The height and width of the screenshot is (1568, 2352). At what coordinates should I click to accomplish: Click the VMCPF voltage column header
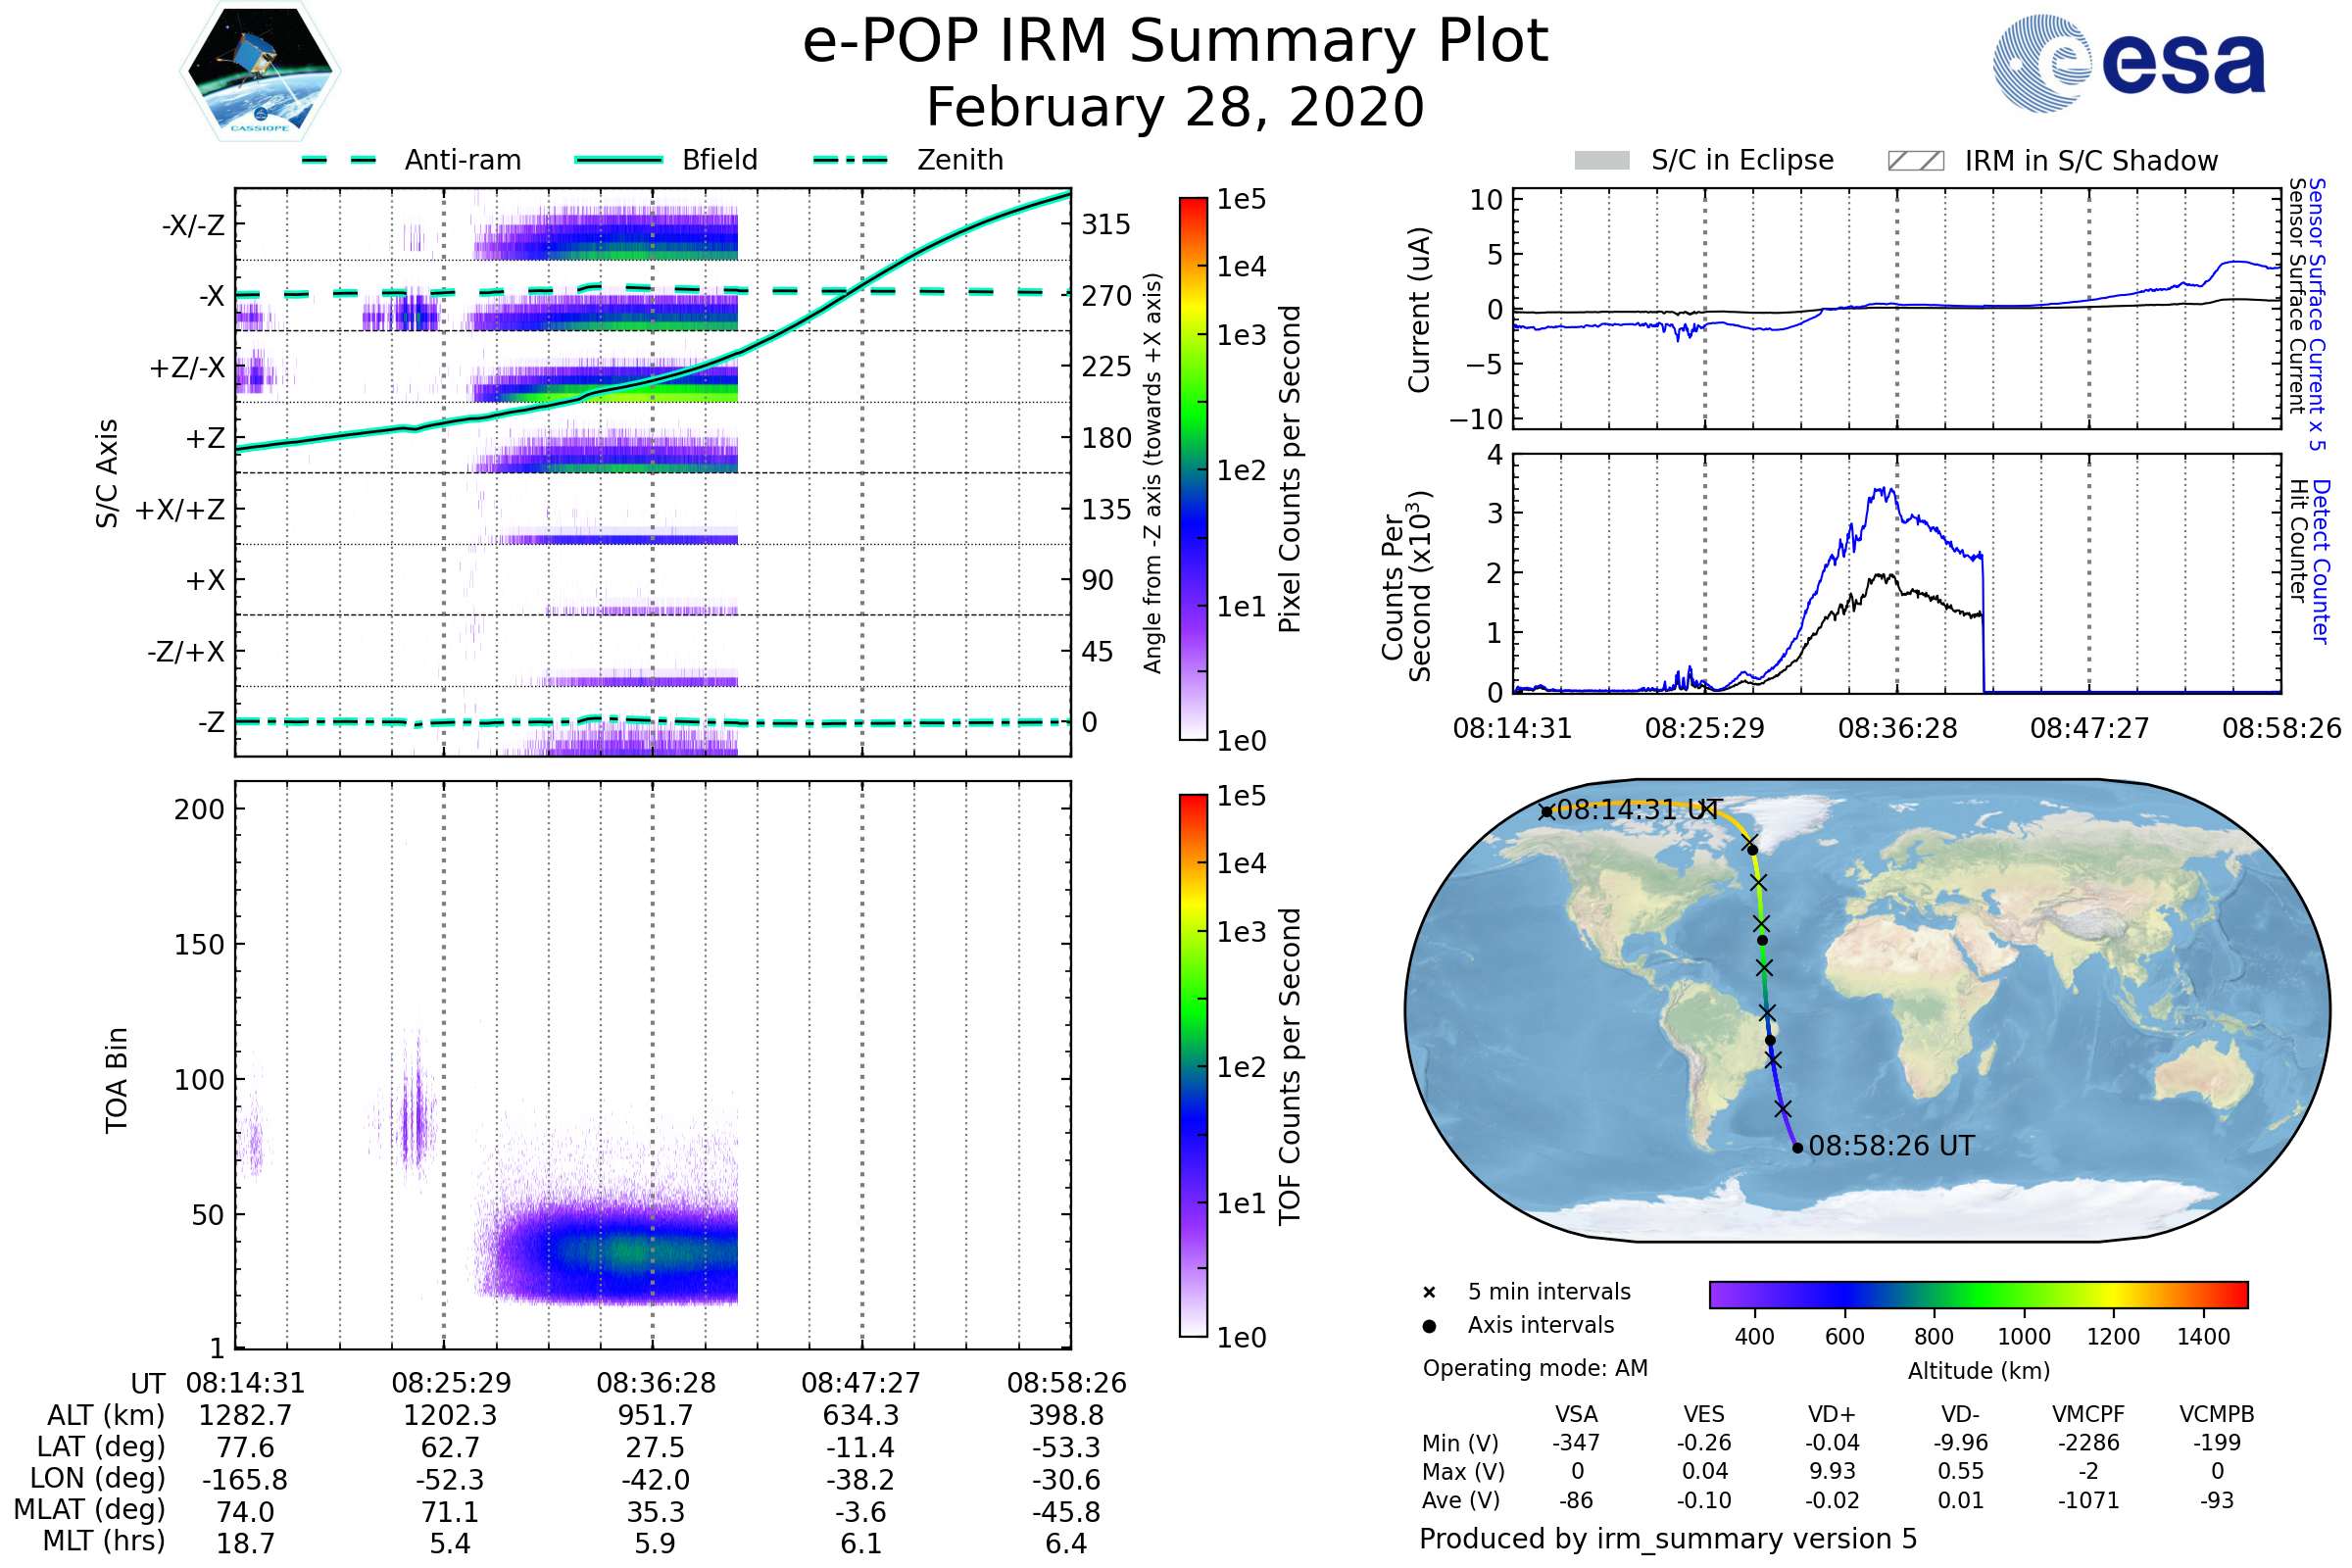(2088, 1414)
